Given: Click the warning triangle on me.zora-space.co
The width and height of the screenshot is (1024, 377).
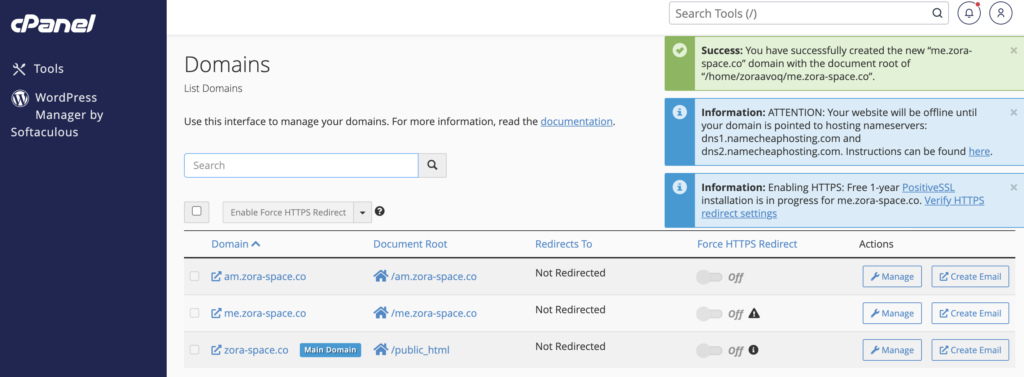Looking at the screenshot, I should pos(754,313).
